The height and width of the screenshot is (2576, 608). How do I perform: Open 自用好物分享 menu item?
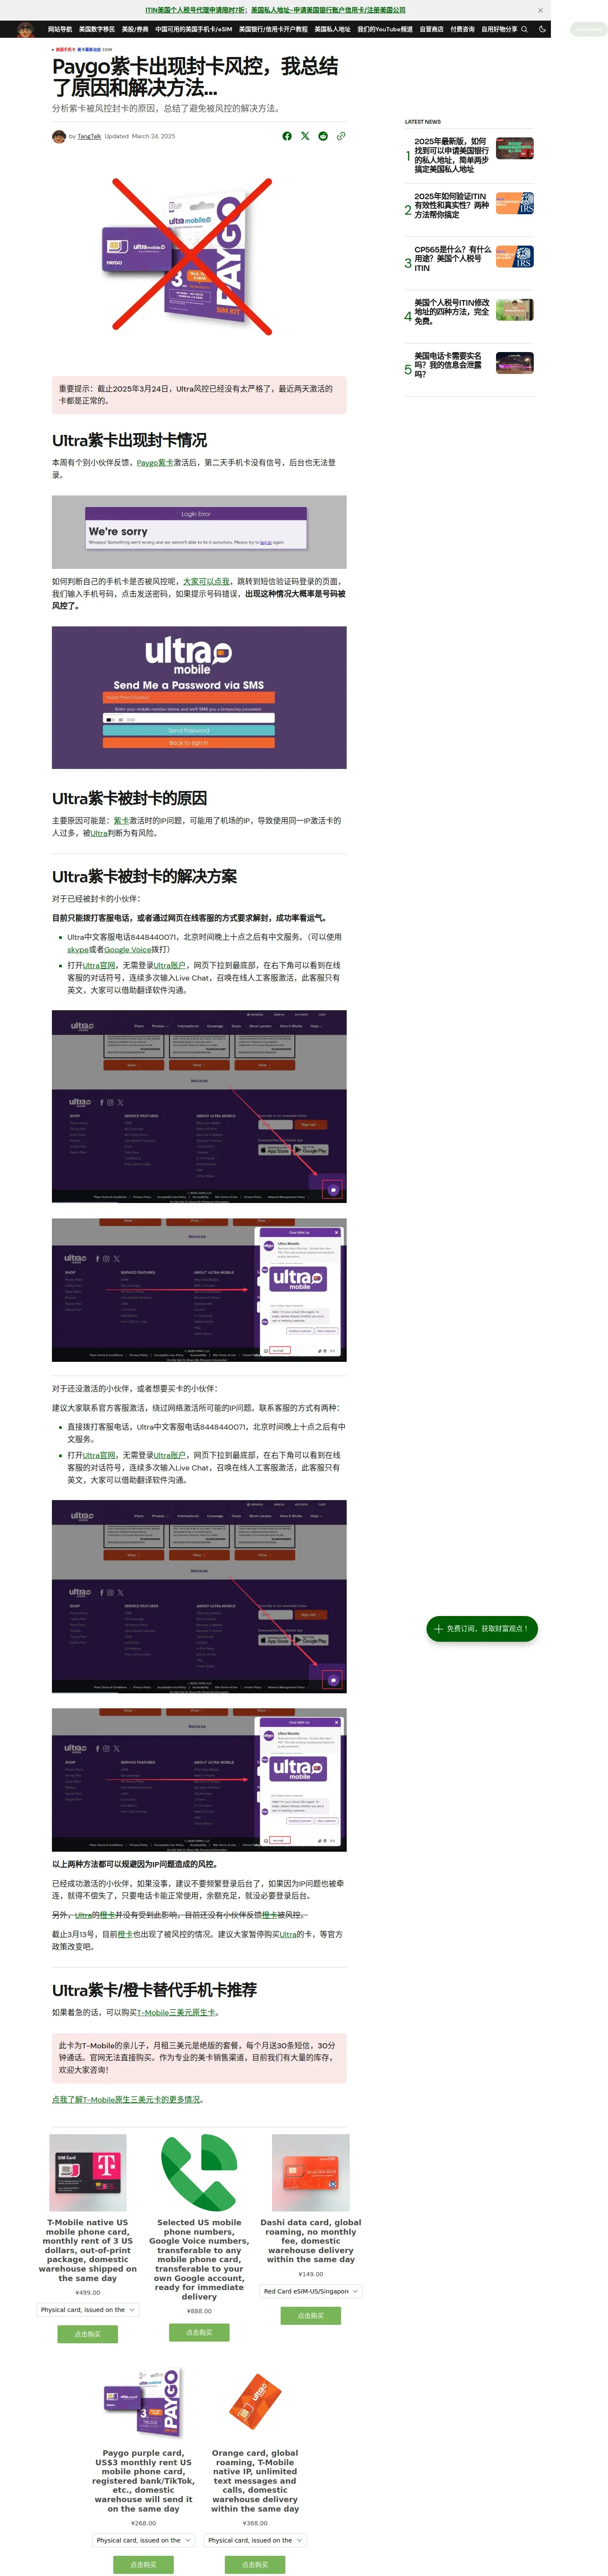tap(499, 29)
